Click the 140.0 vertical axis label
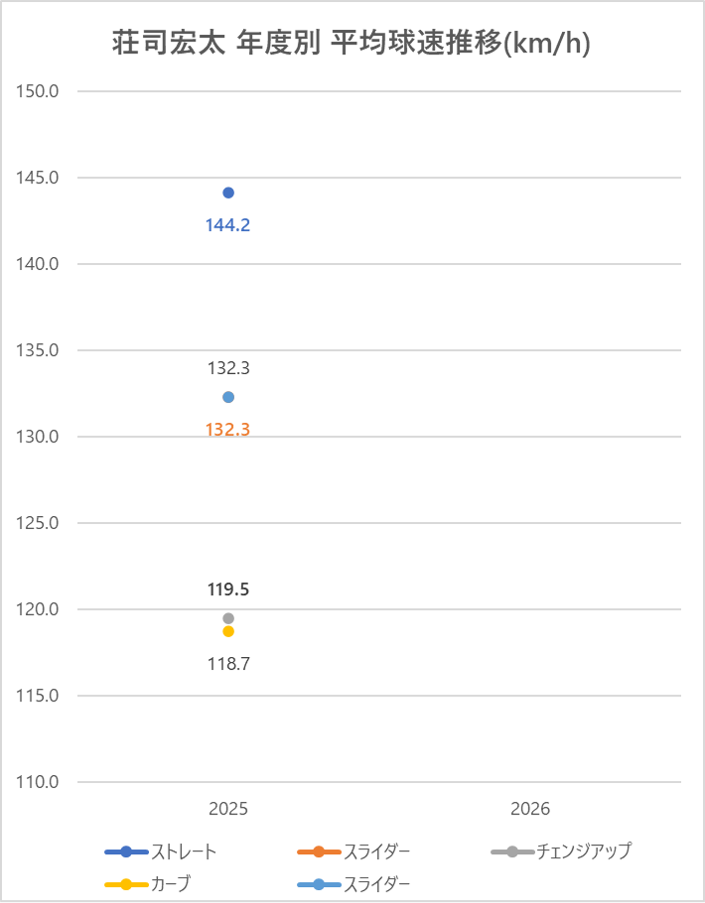The width and height of the screenshot is (705, 903). [39, 264]
